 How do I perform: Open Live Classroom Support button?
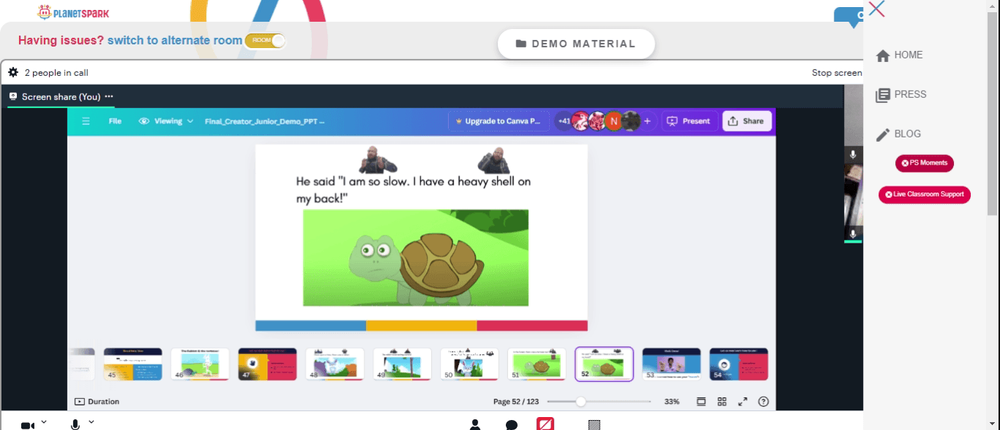click(x=924, y=195)
